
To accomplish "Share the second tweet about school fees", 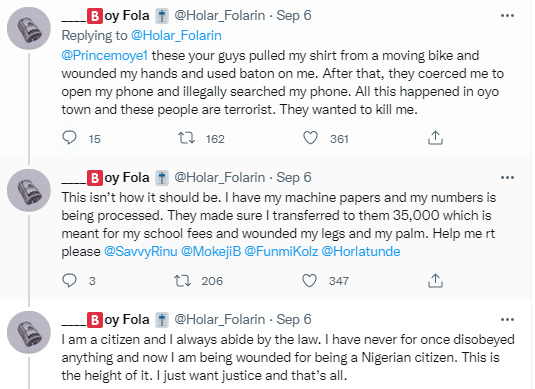I will point(435,280).
